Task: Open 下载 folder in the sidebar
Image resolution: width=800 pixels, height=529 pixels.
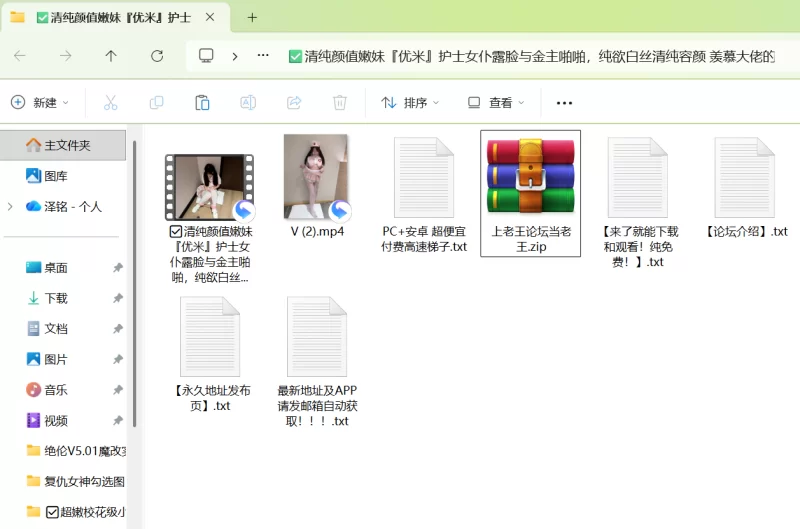Action: click(x=56, y=298)
